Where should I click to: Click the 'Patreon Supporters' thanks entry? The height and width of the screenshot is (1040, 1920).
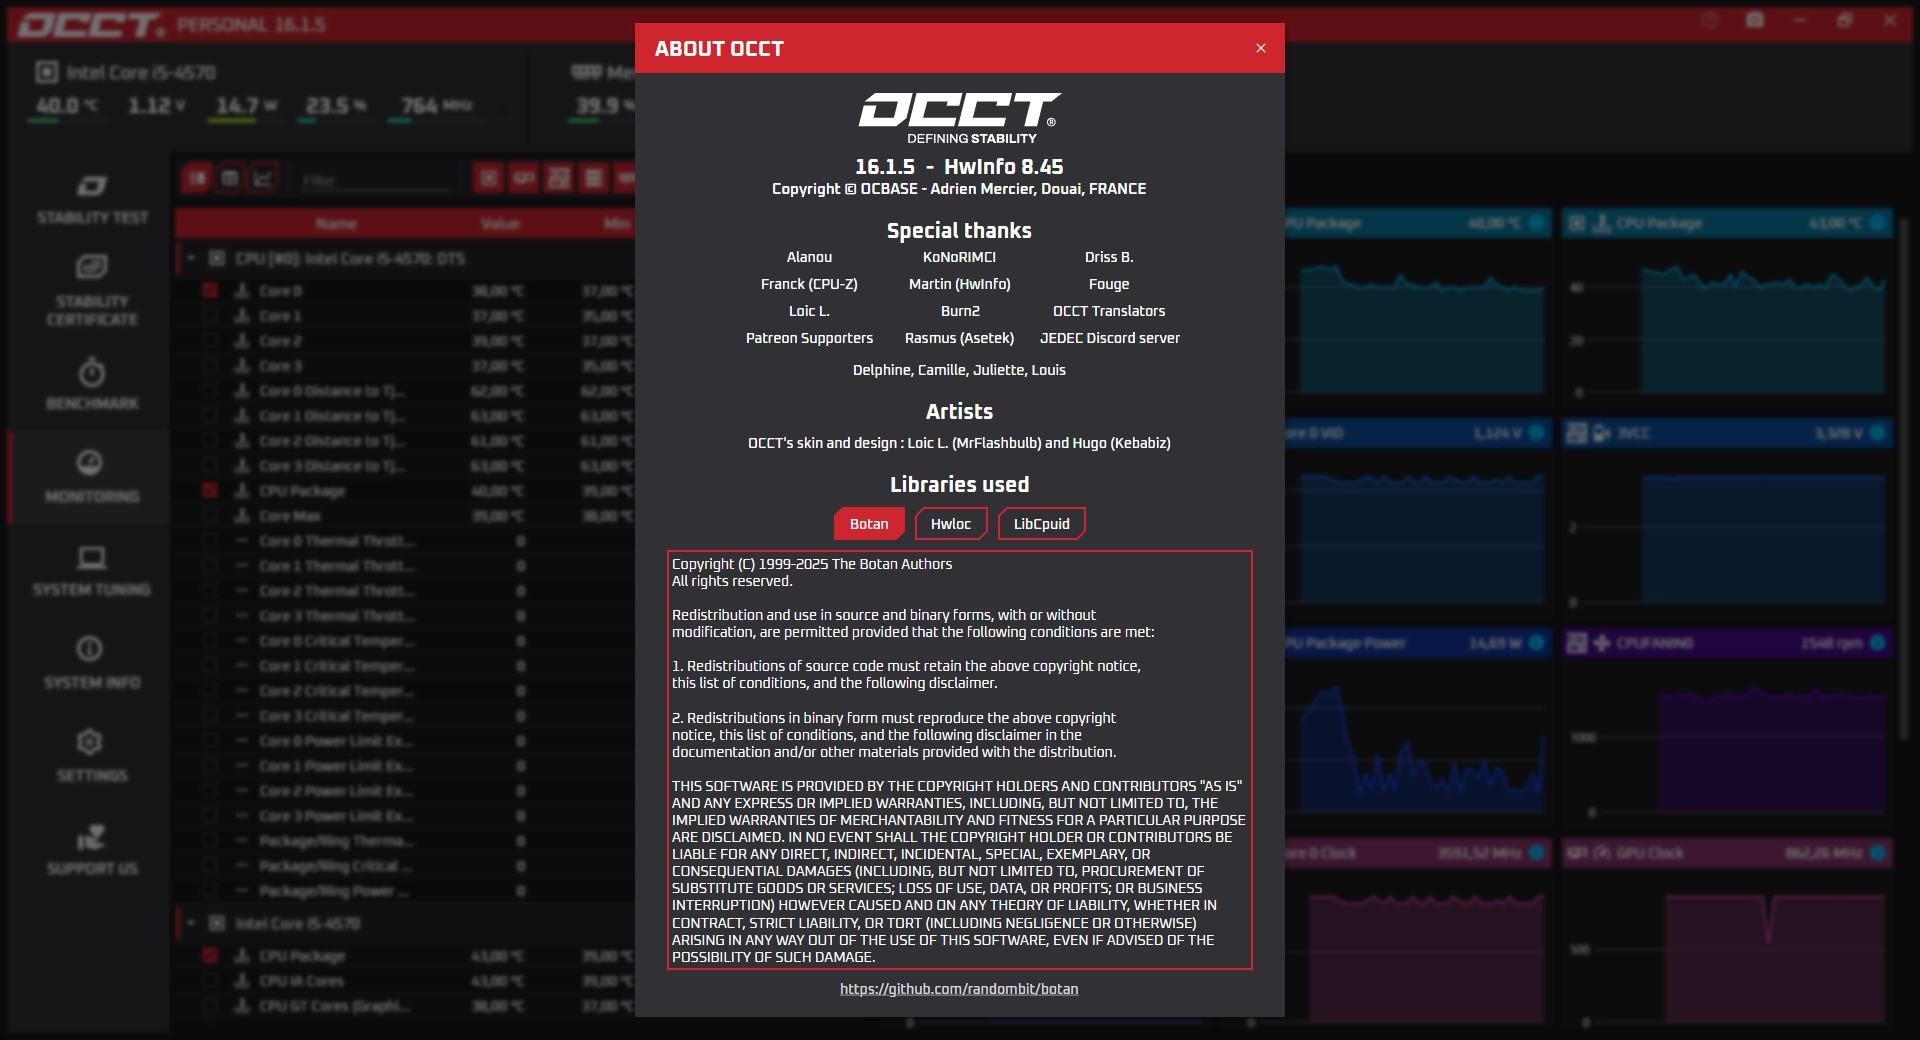[x=809, y=338]
